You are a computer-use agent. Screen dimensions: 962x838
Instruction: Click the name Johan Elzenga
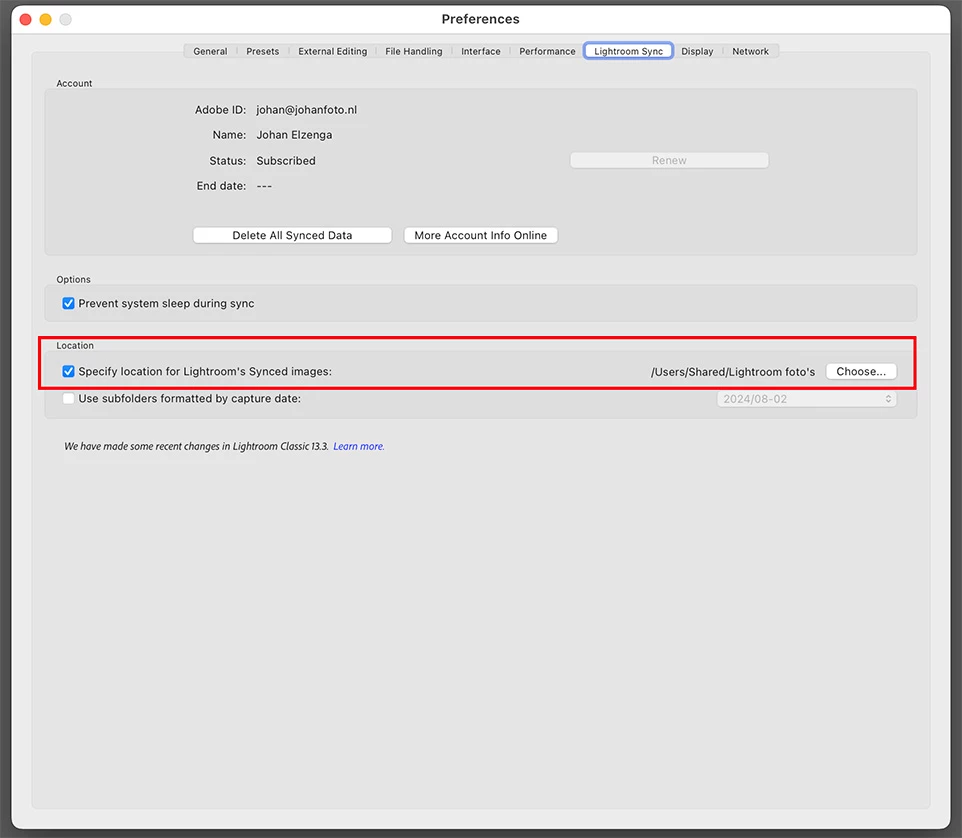click(294, 135)
